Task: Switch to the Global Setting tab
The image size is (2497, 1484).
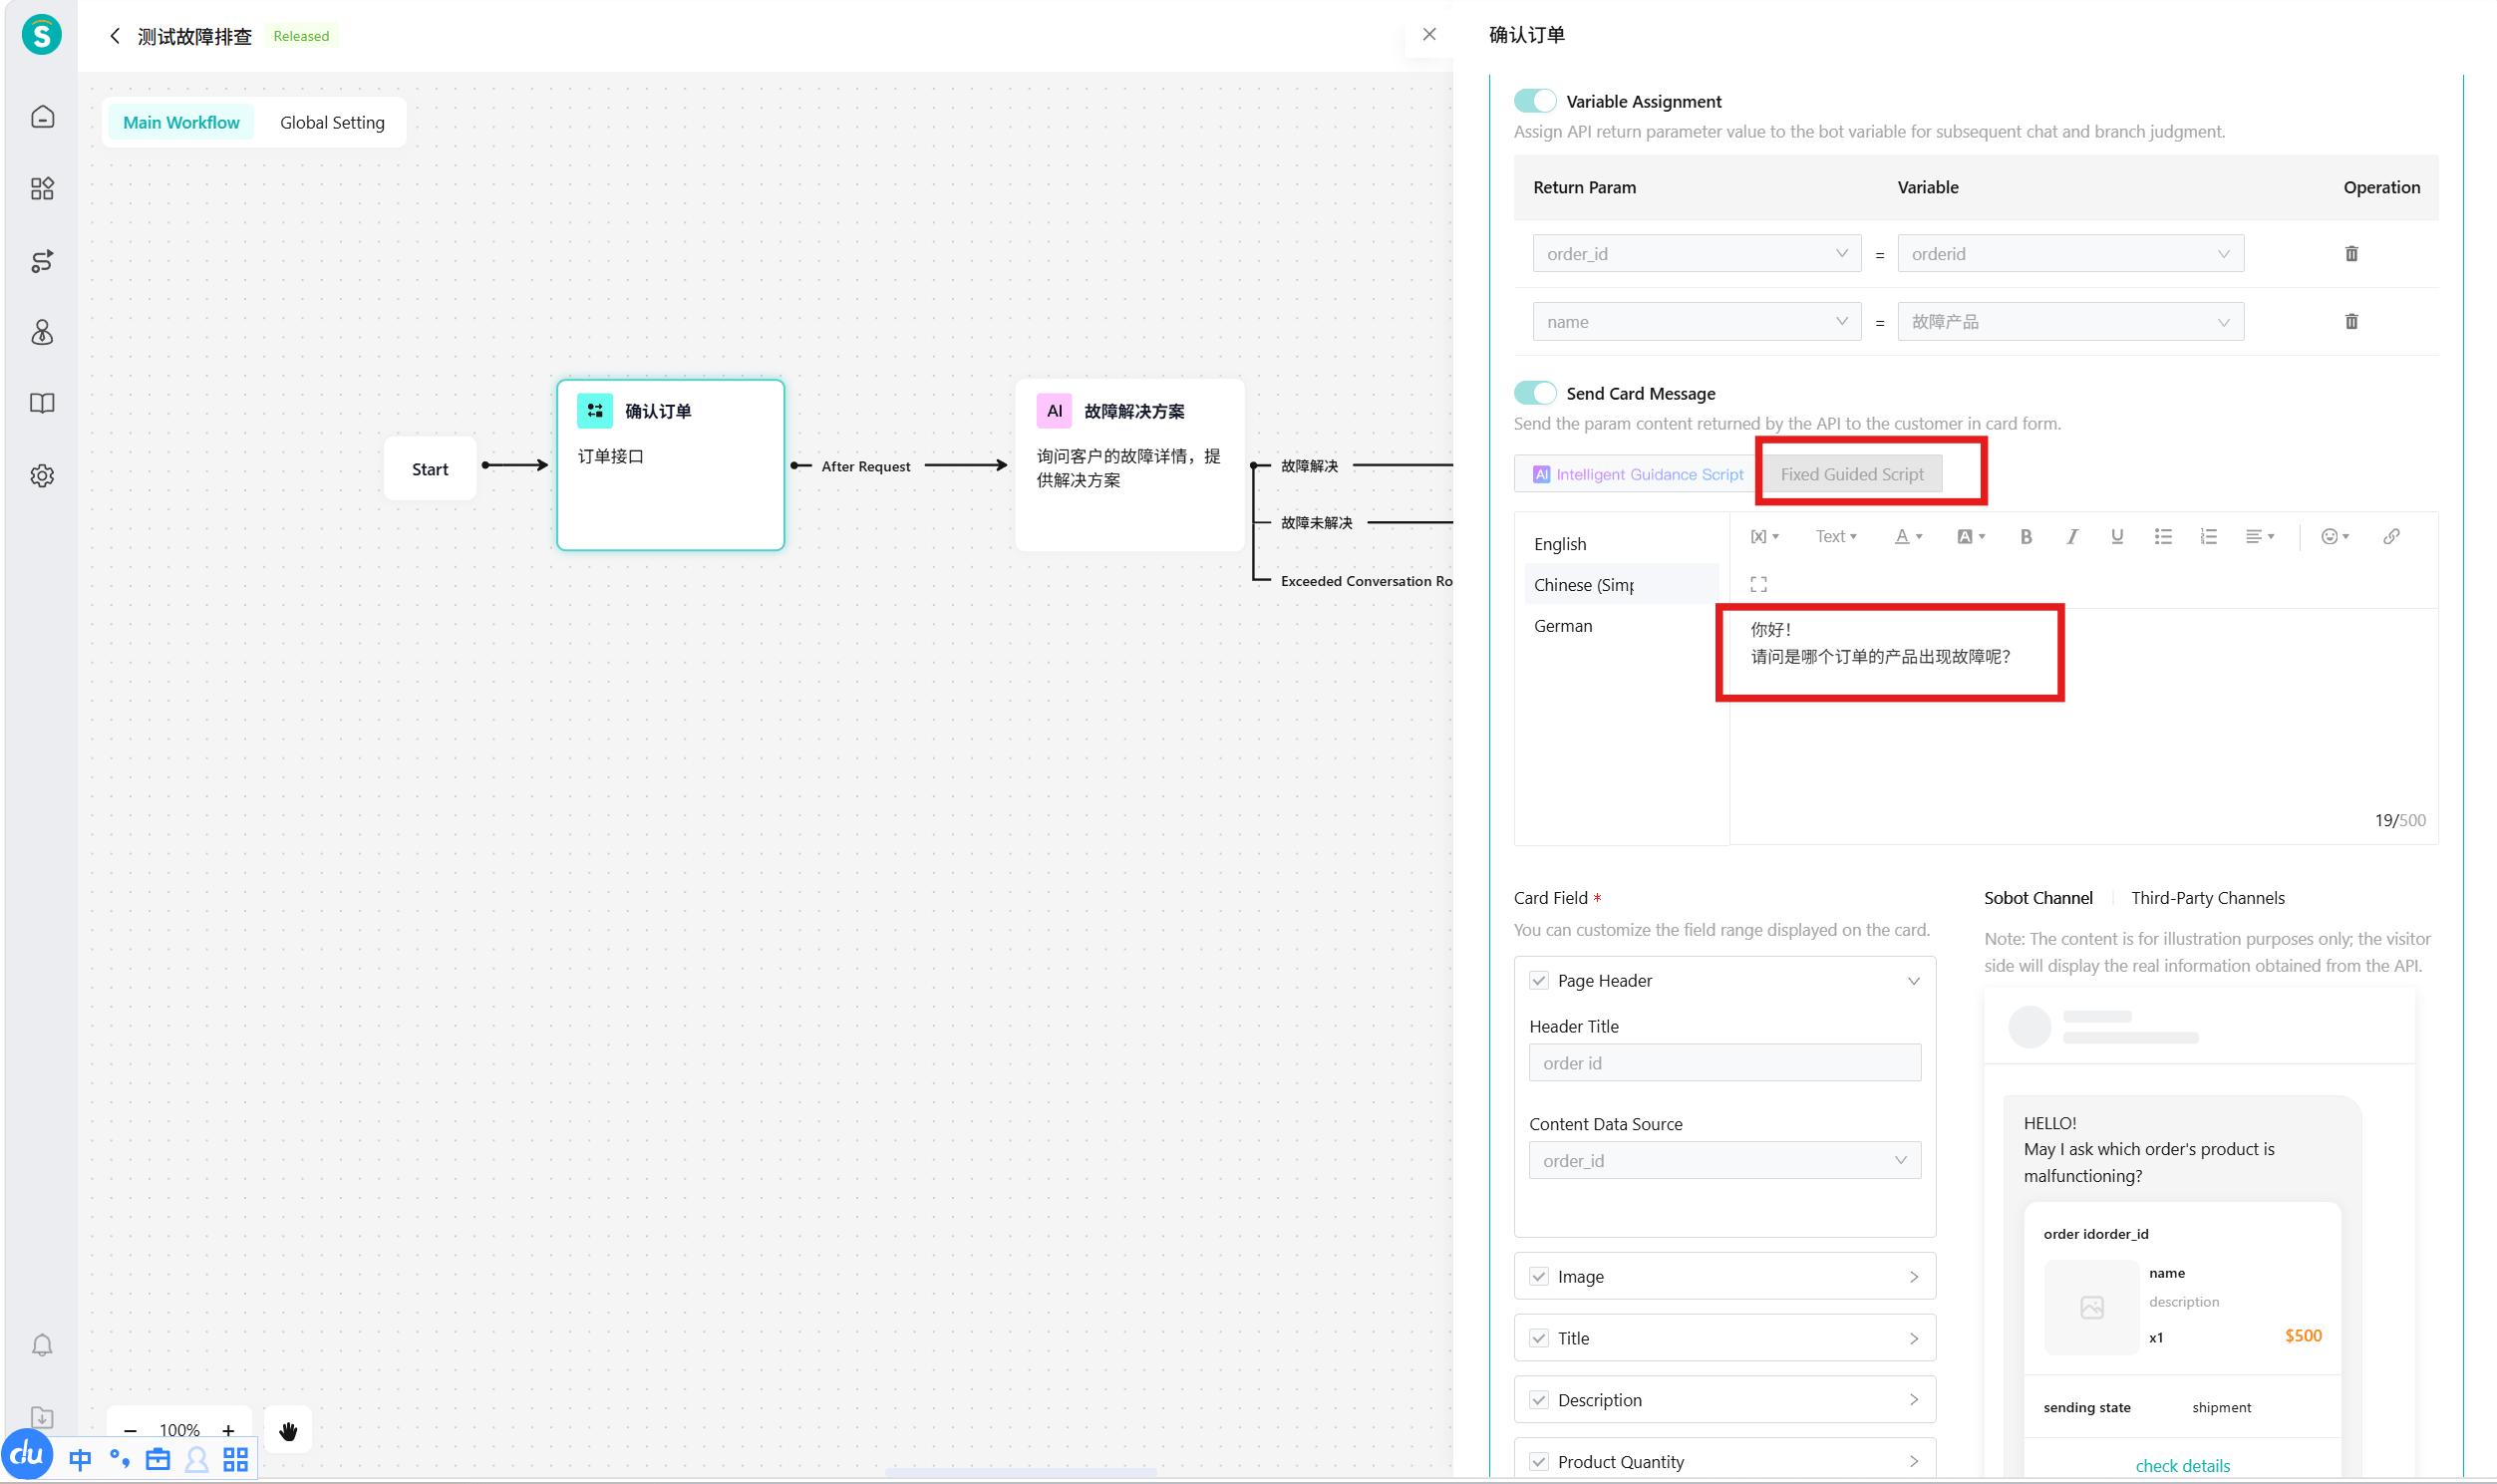Action: [x=332, y=122]
